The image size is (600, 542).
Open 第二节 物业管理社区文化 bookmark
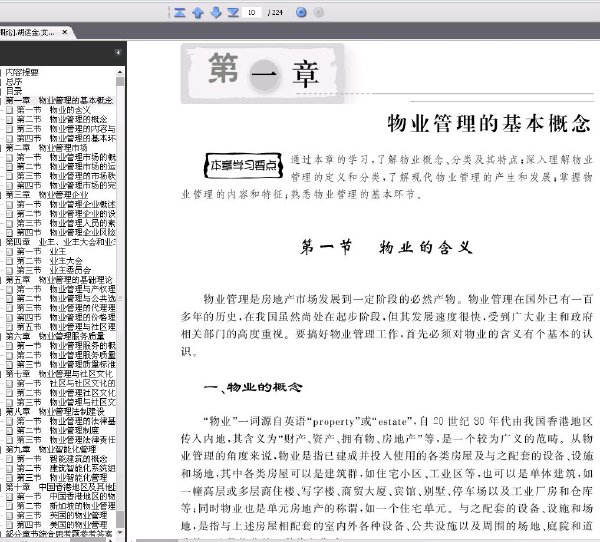[x=66, y=393]
